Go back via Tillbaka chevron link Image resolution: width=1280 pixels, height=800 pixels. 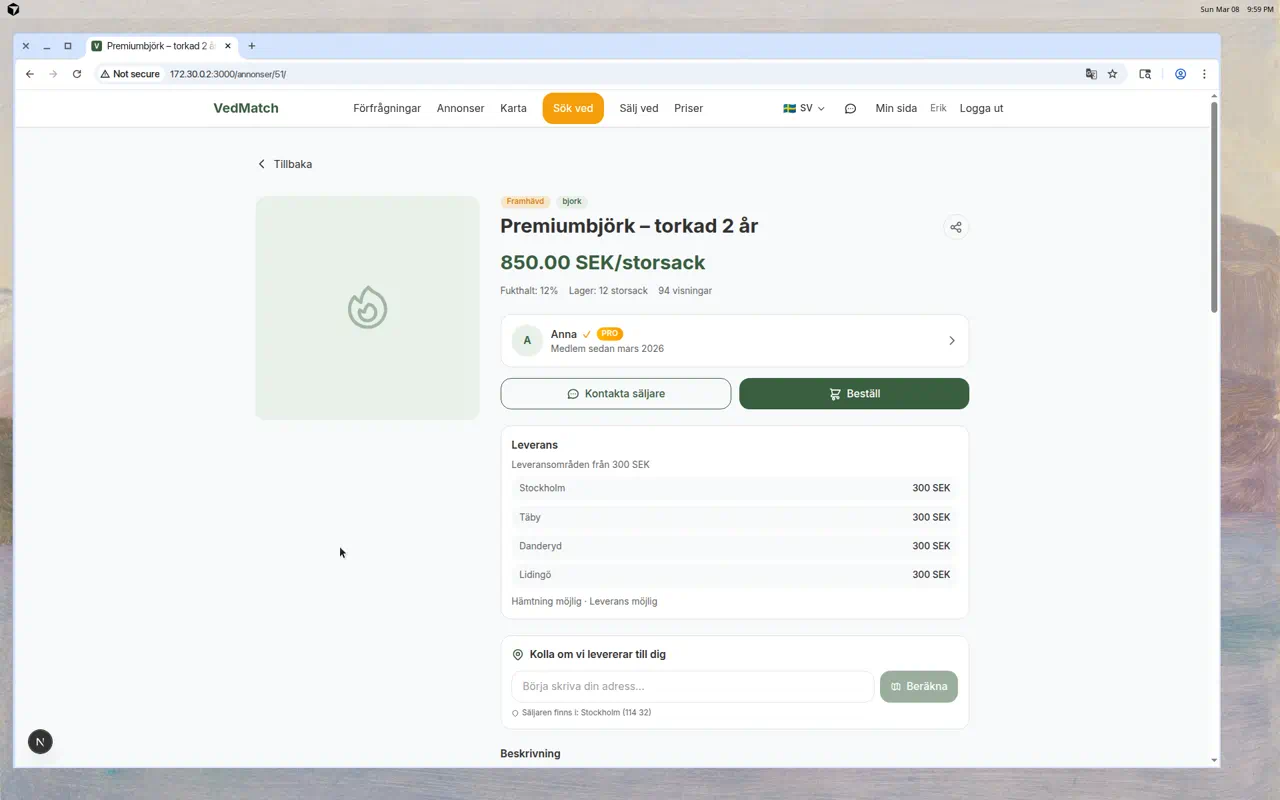click(x=285, y=164)
